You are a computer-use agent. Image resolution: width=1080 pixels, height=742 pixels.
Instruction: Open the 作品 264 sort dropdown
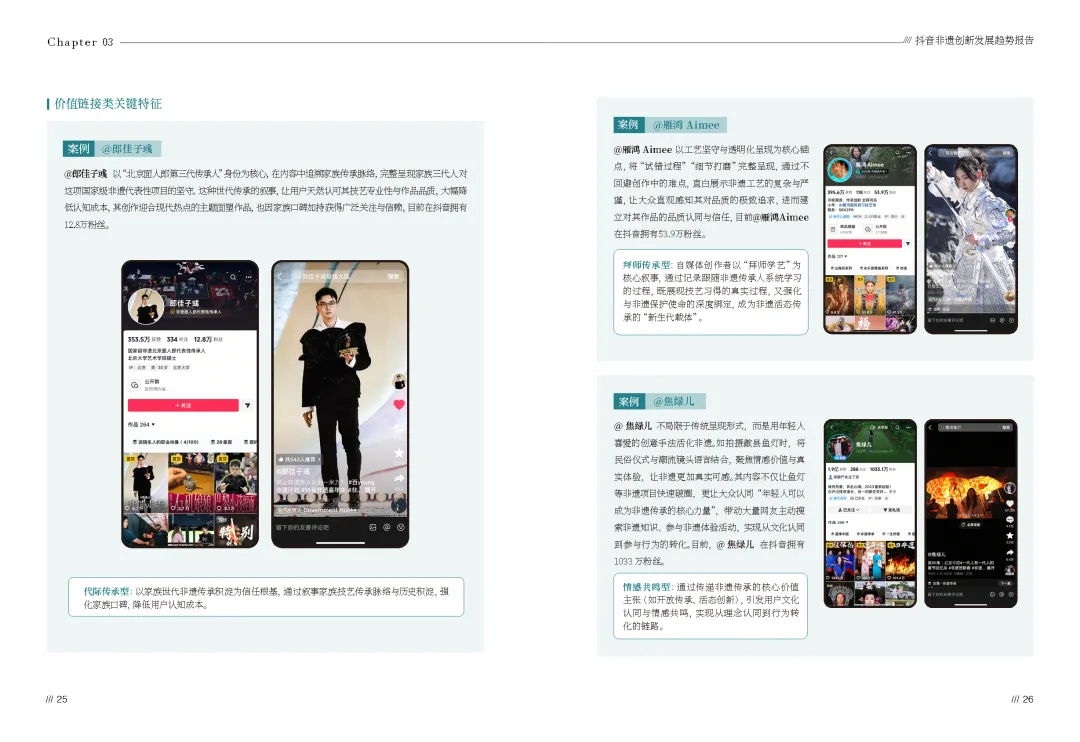tap(141, 424)
